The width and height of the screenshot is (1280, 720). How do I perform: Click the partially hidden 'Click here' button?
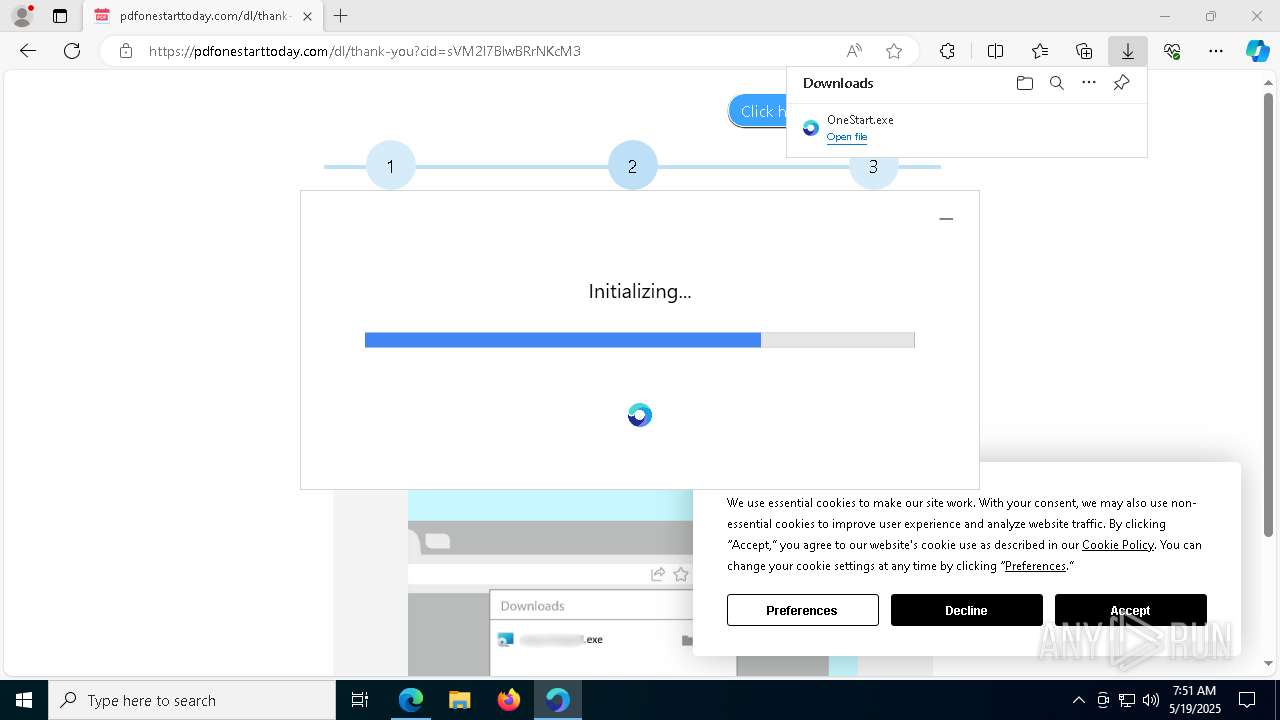point(758,111)
